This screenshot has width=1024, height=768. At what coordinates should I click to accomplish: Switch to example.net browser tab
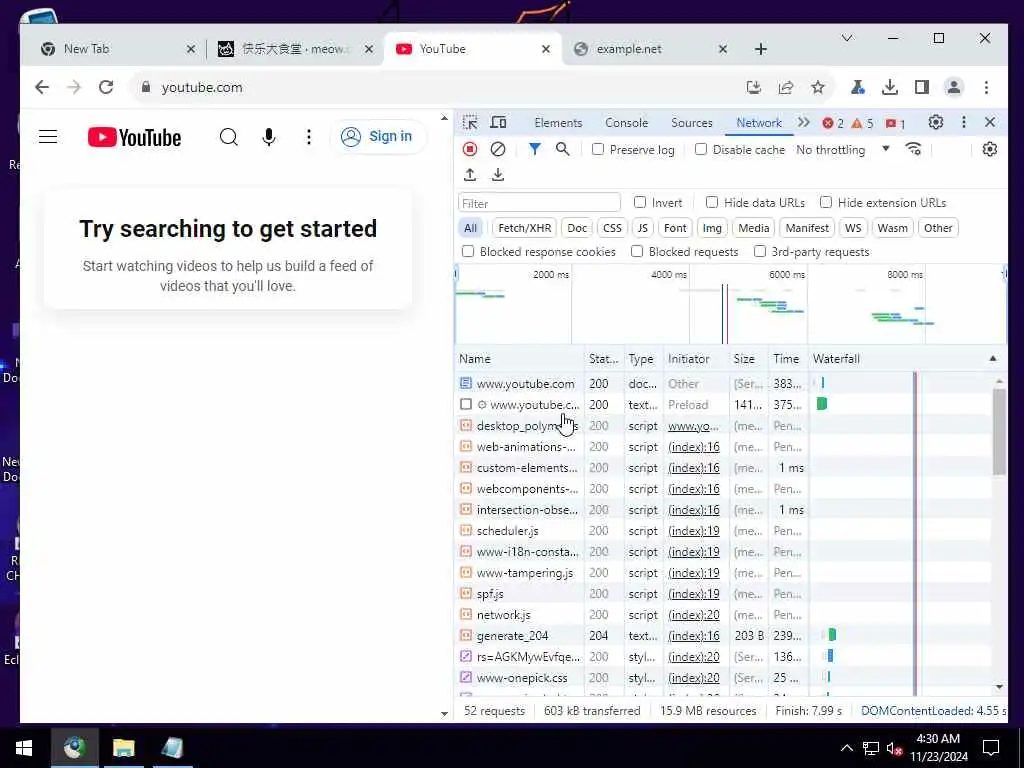coord(648,49)
